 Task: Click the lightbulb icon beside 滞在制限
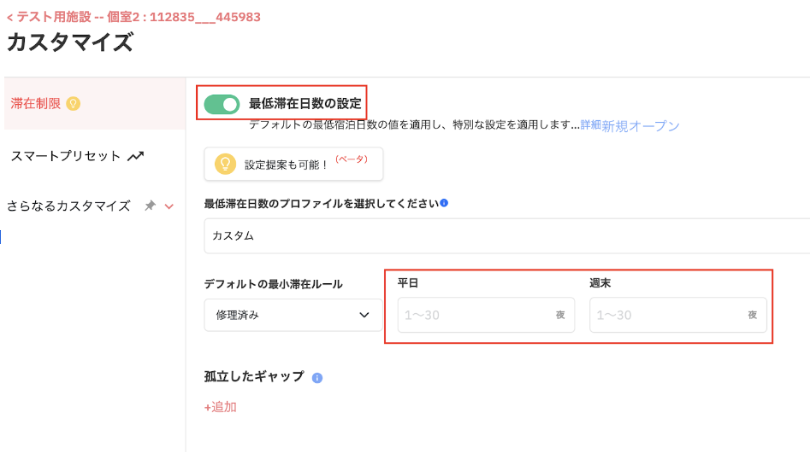pos(73,103)
